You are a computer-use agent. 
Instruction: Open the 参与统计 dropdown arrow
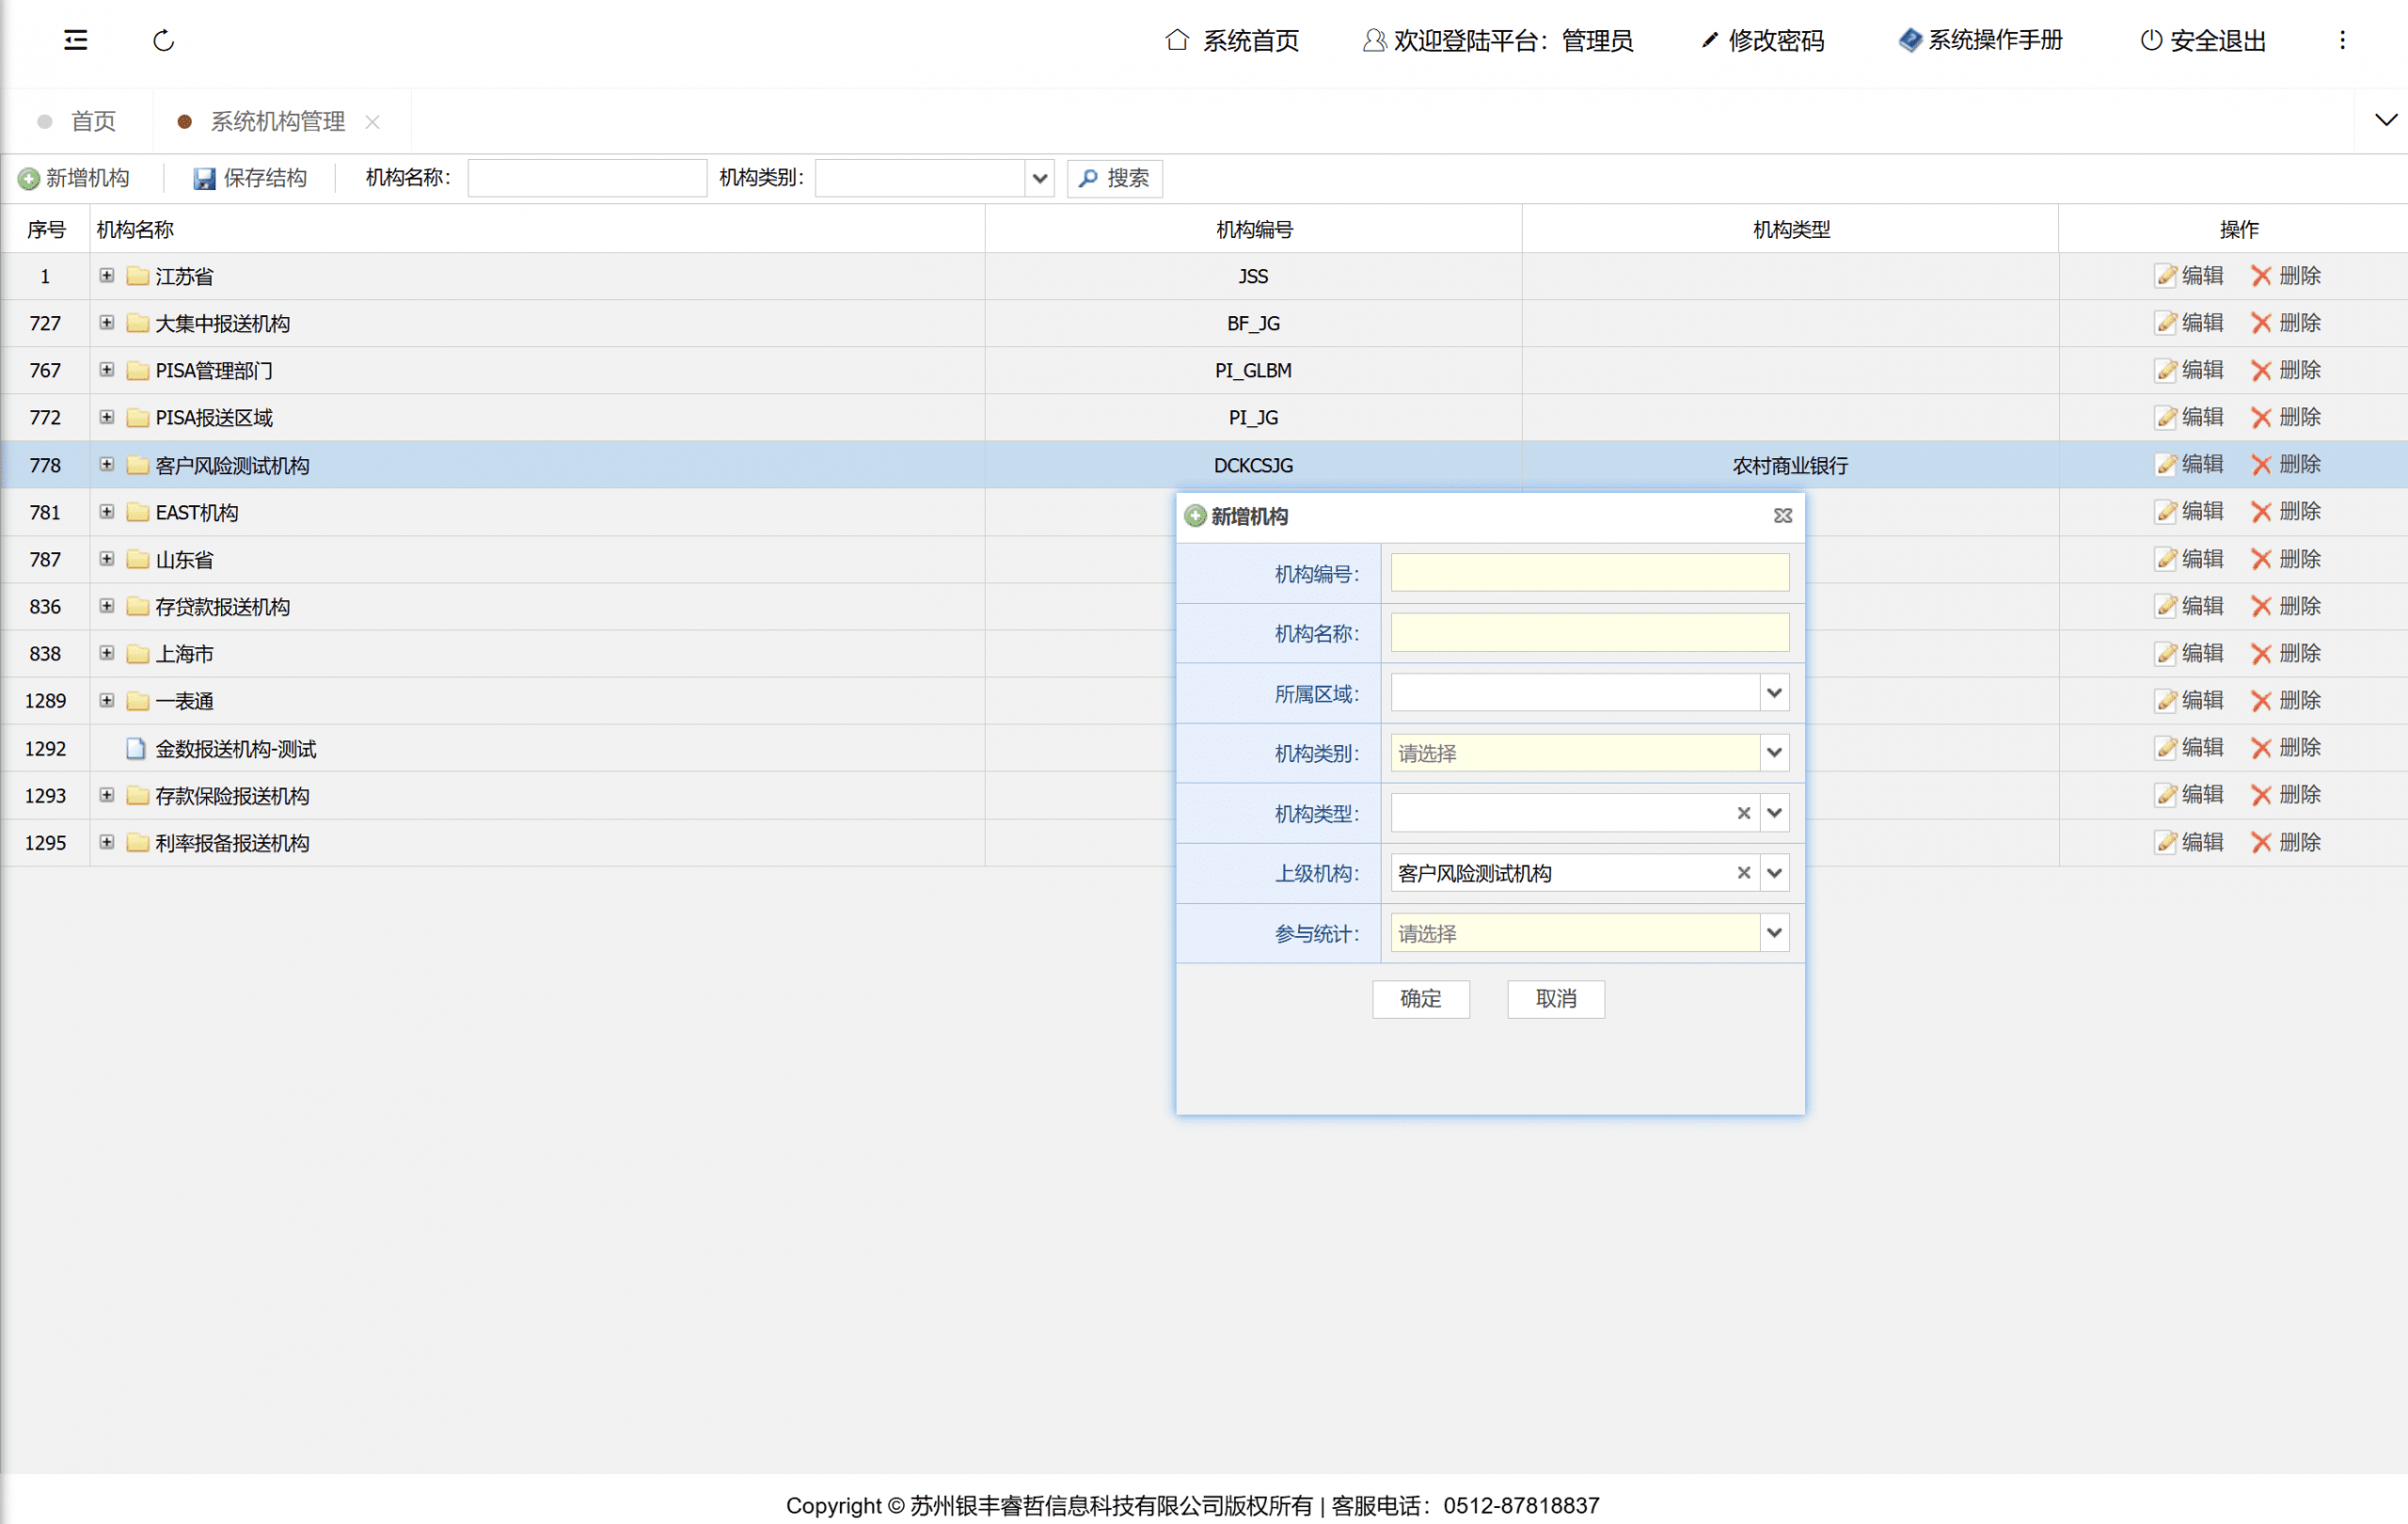(x=1774, y=933)
